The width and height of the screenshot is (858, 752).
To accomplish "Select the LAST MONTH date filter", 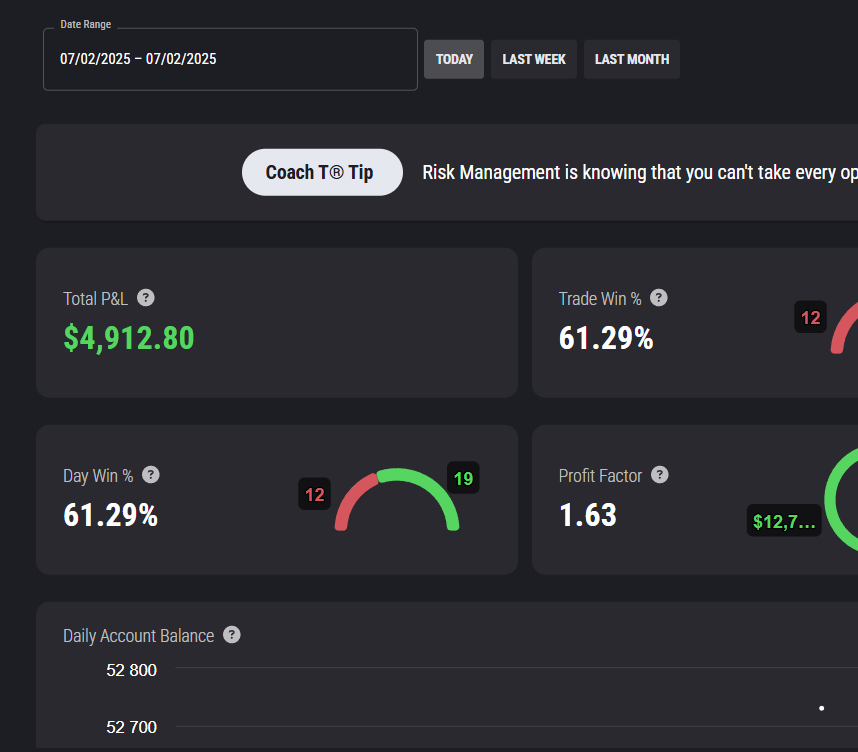I will tap(632, 59).
